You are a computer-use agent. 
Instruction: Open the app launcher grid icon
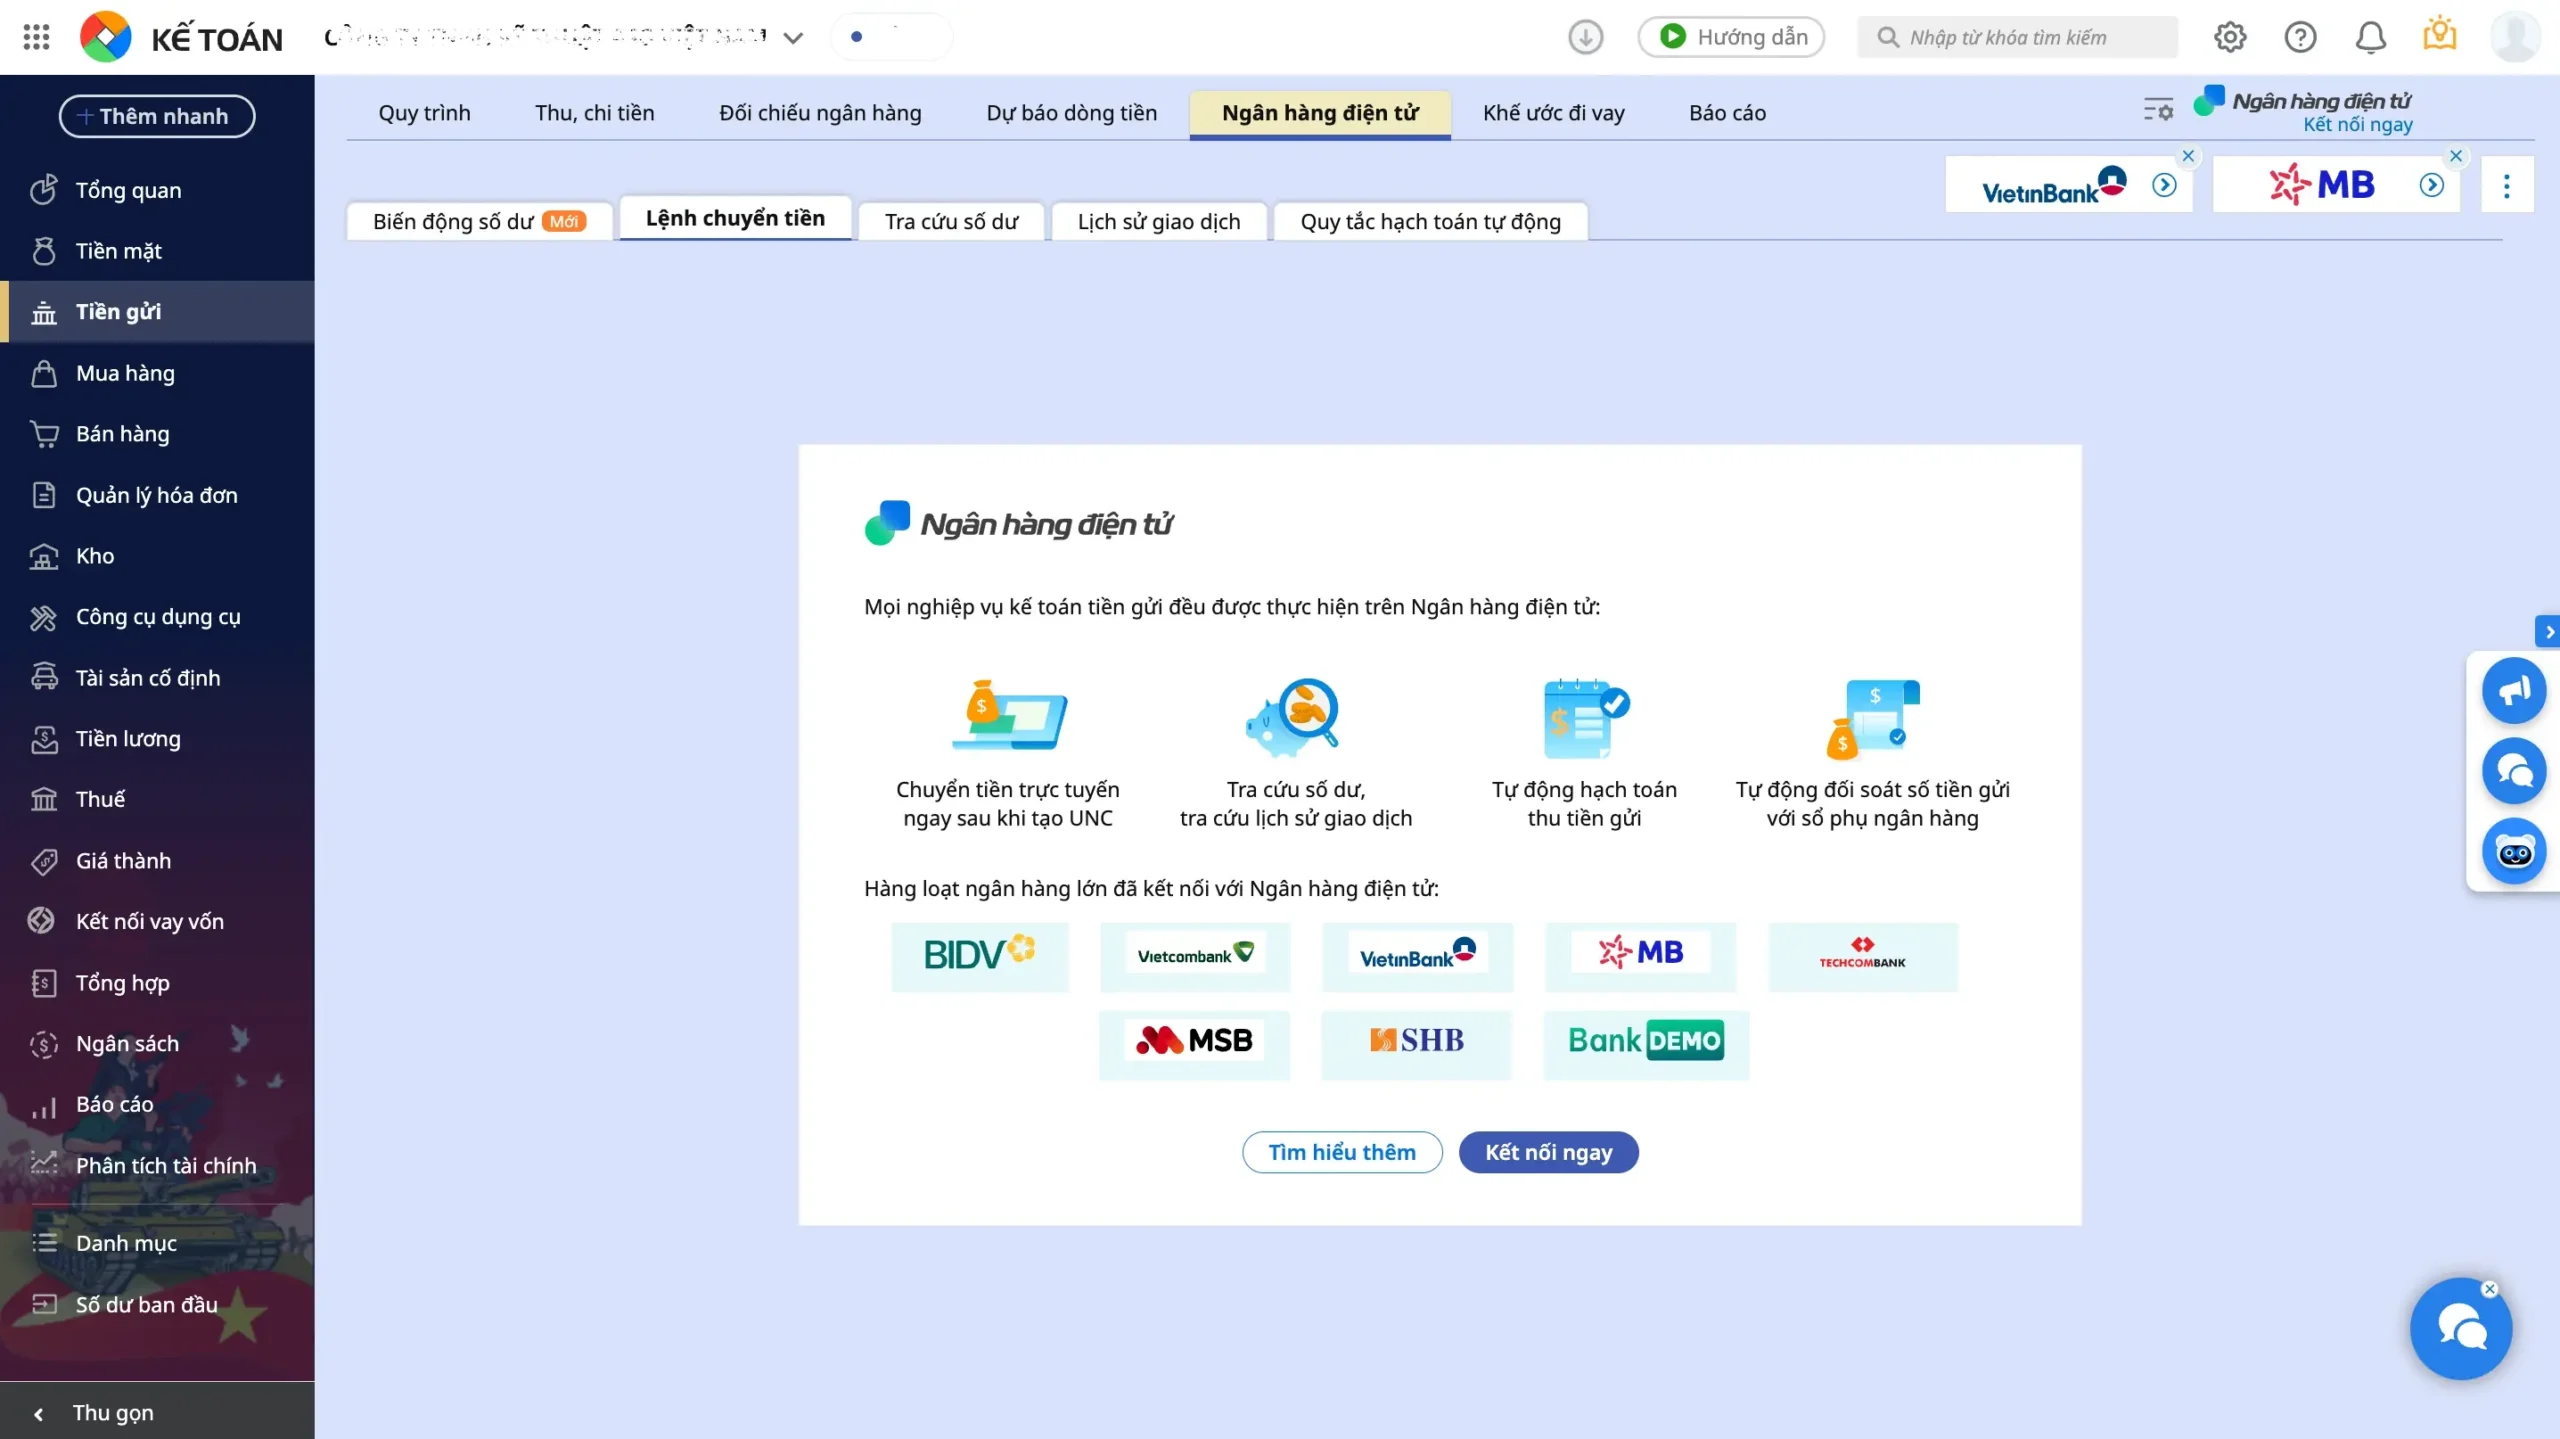36,37
